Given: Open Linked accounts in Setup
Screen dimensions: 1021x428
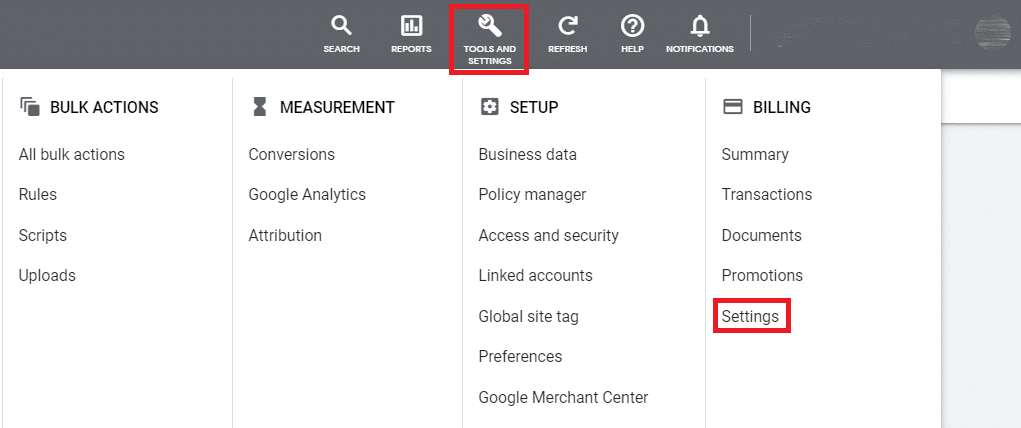Looking at the screenshot, I should pyautogui.click(x=535, y=275).
